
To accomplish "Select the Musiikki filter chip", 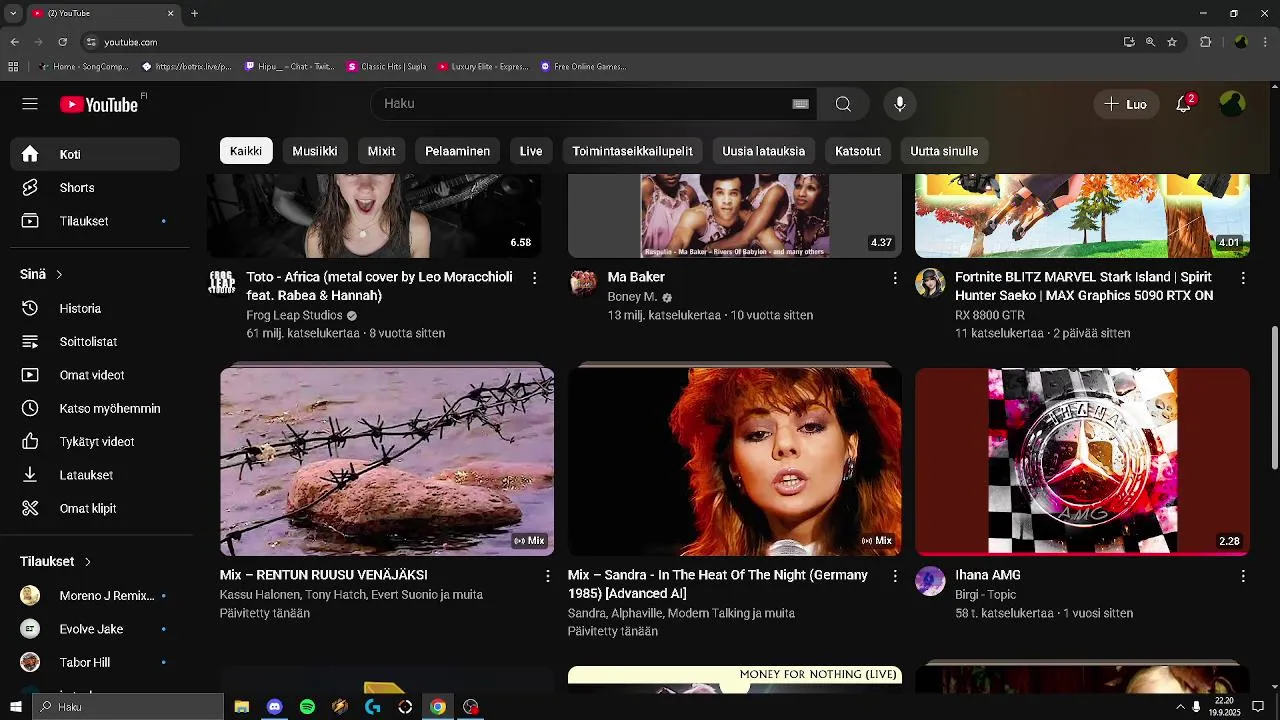I will click(315, 151).
